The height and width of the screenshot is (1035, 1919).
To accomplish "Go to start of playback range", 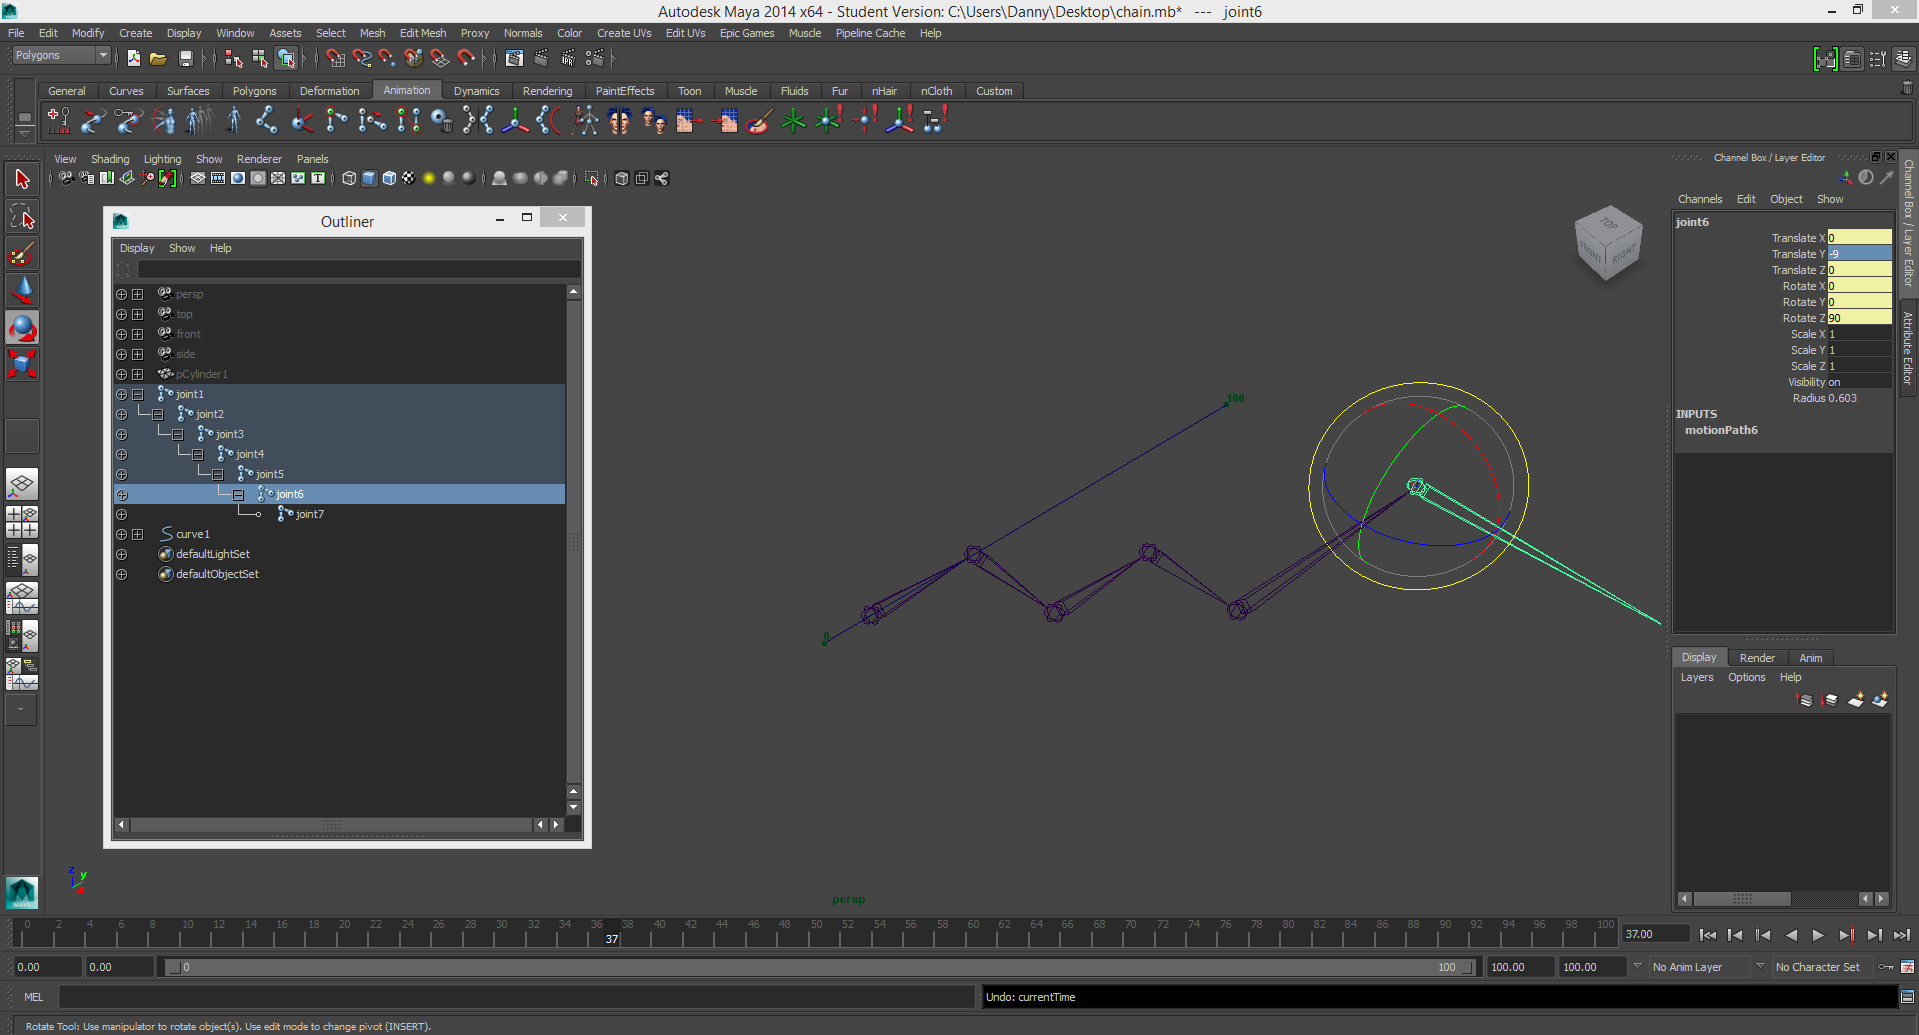I will click(x=1707, y=935).
